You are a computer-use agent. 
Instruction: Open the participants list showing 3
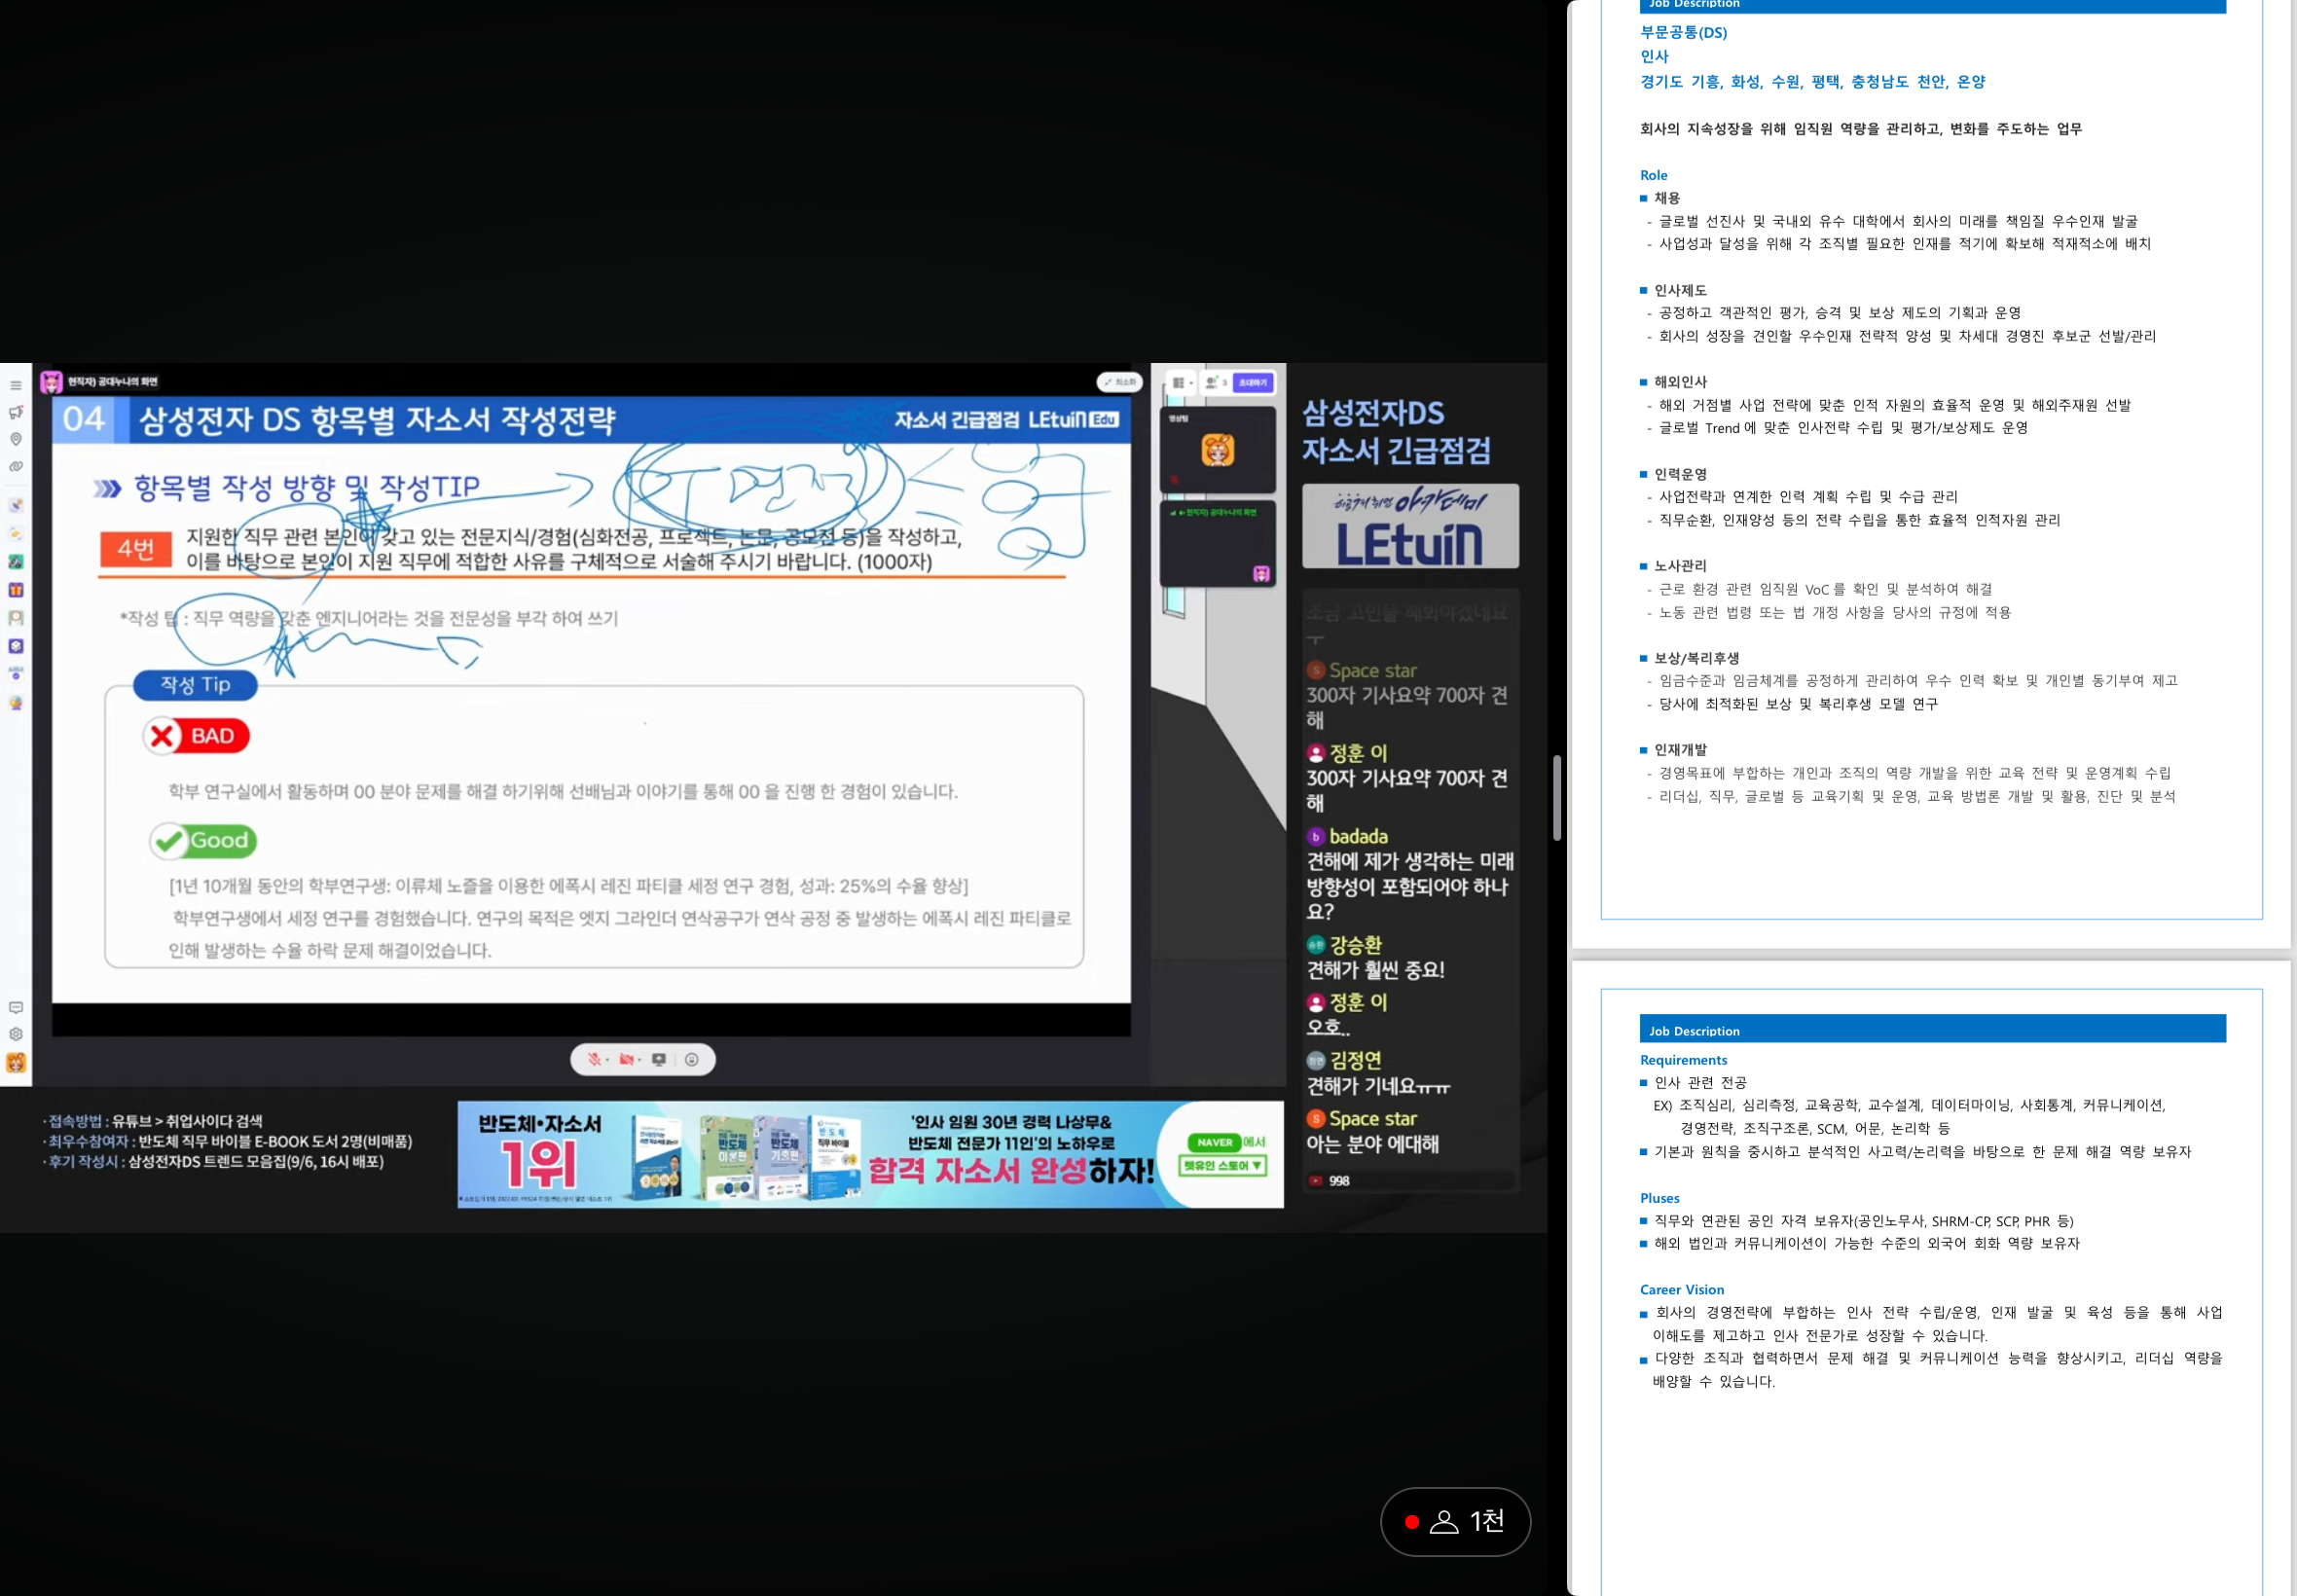coord(1215,382)
